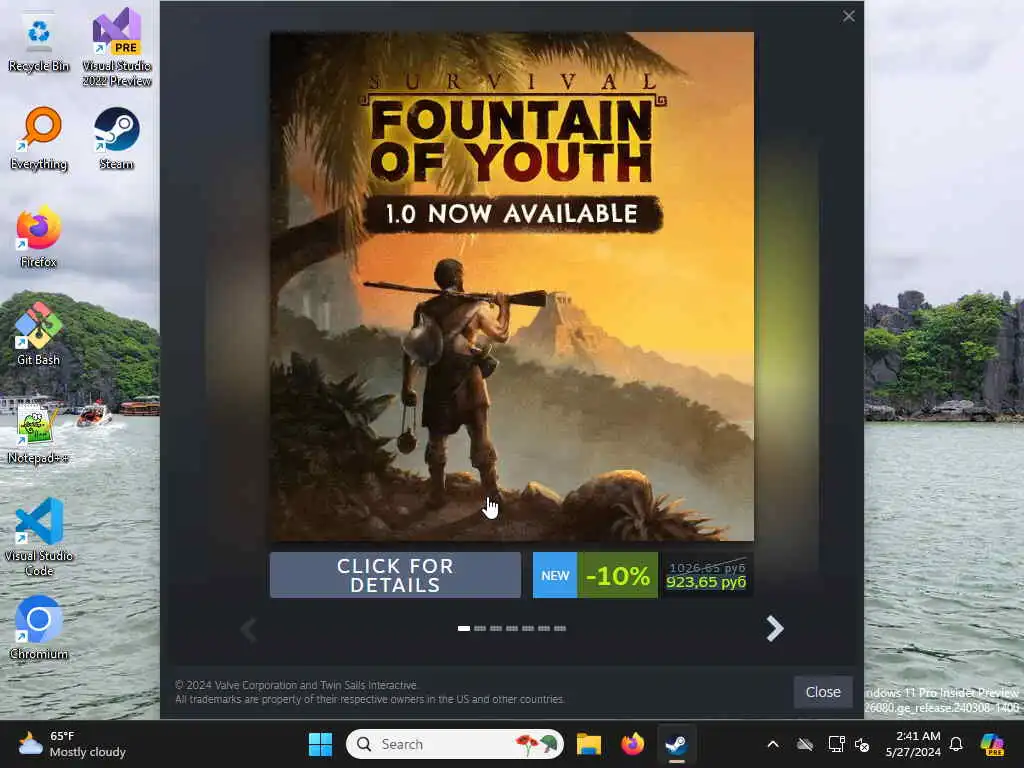The image size is (1024, 768).
Task: Open the Fountain of Youth game artwork
Action: tap(512, 286)
